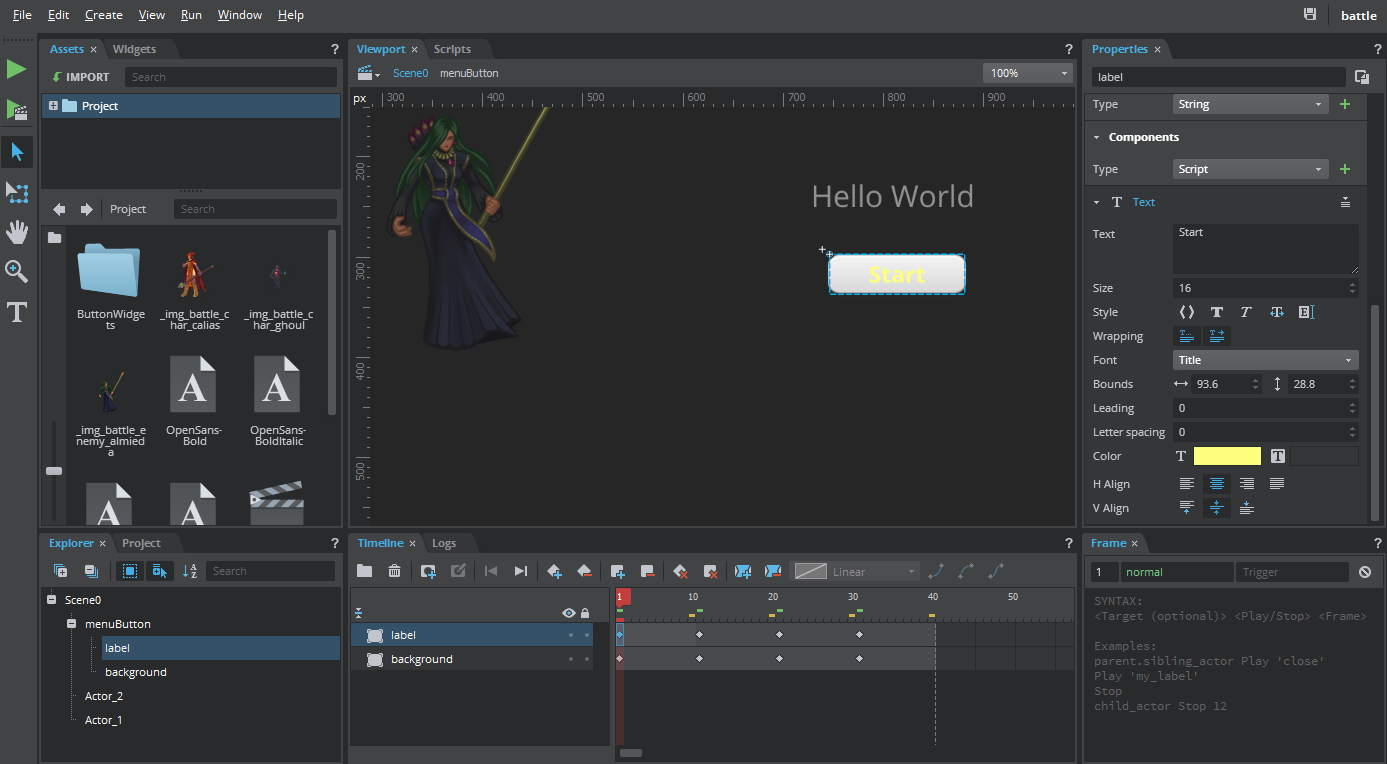Toggle bold text style
This screenshot has width=1387, height=764.
1217,312
